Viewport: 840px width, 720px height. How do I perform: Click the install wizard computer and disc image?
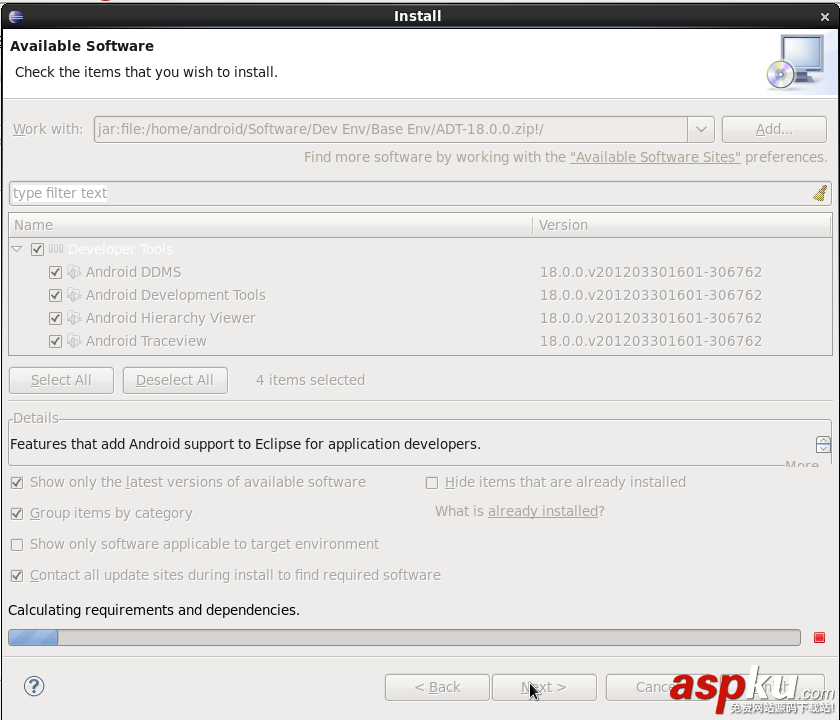(x=798, y=63)
